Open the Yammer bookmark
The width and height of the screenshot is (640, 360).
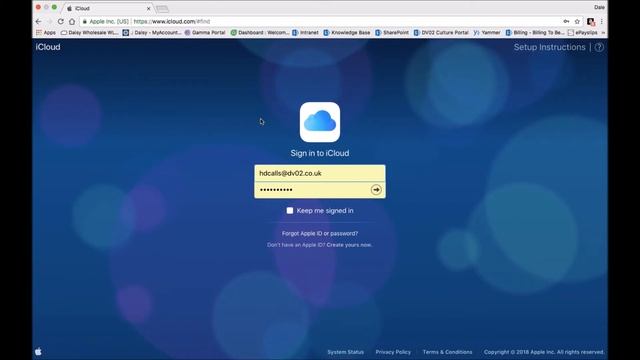pos(487,33)
